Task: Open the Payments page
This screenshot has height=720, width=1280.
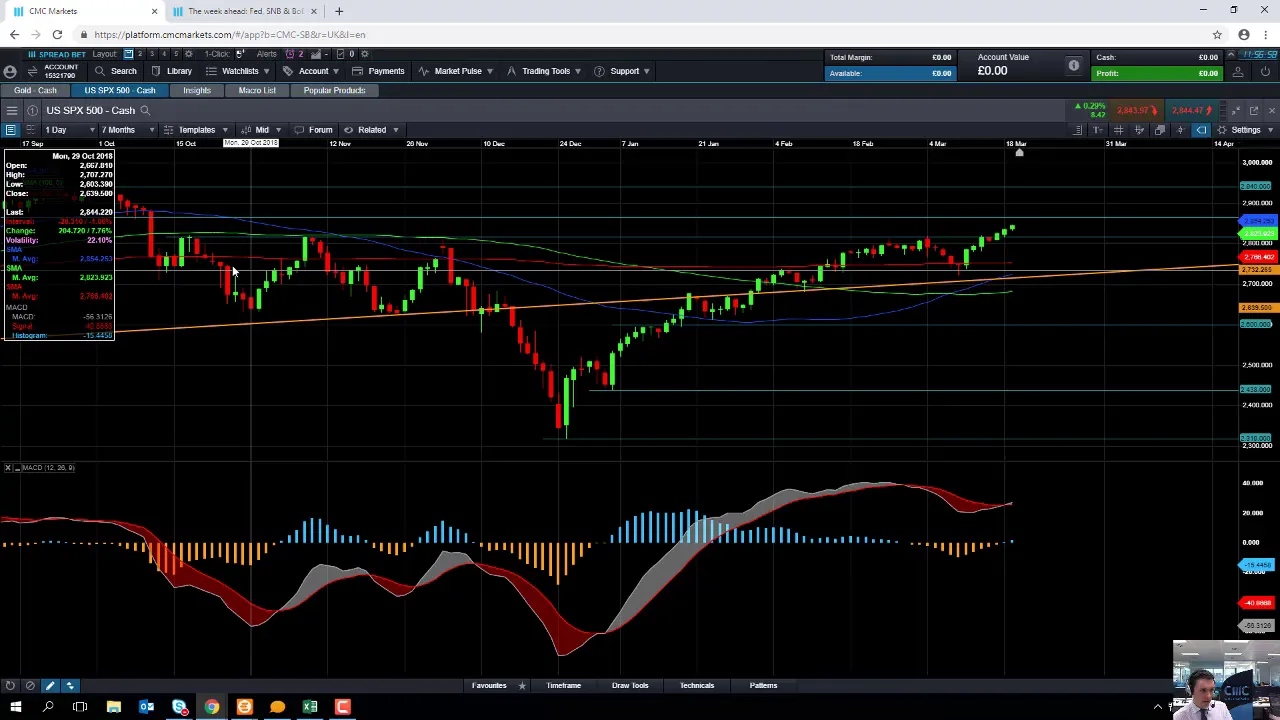Action: (x=378, y=71)
